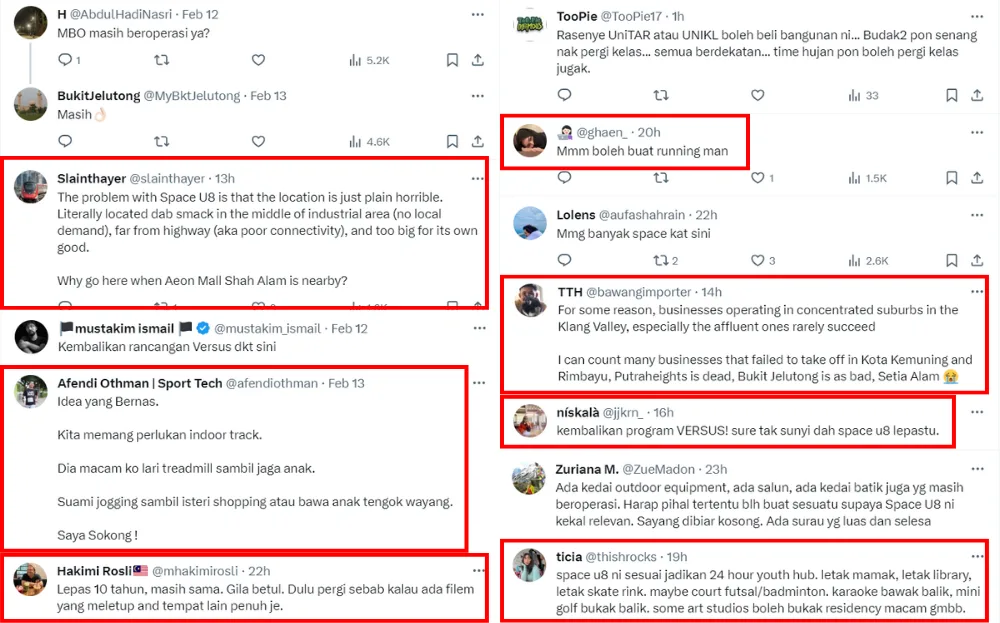1000x623 pixels.
Task: Open Zuriana M.'s profile name link
Action: pyautogui.click(x=587, y=468)
